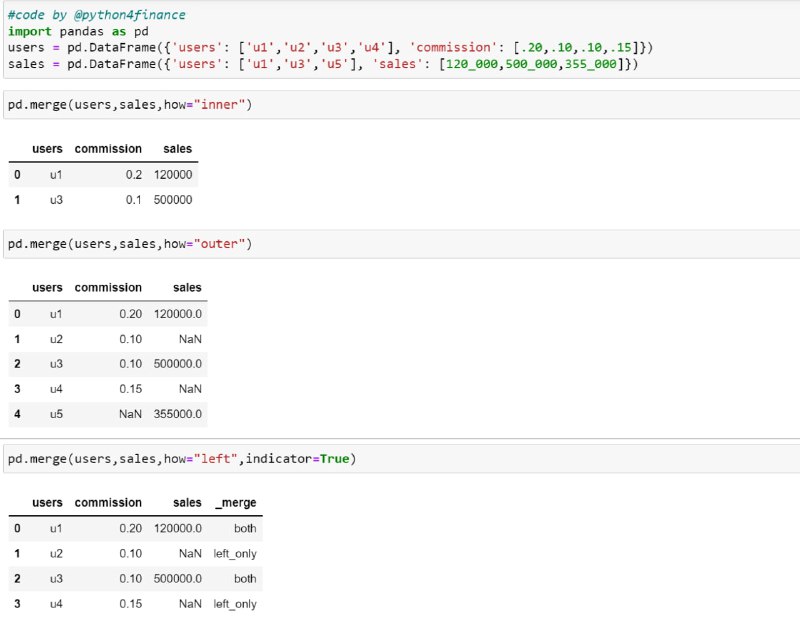800x622 pixels.
Task: Click the left merge indicator code cell
Action: tap(402, 459)
